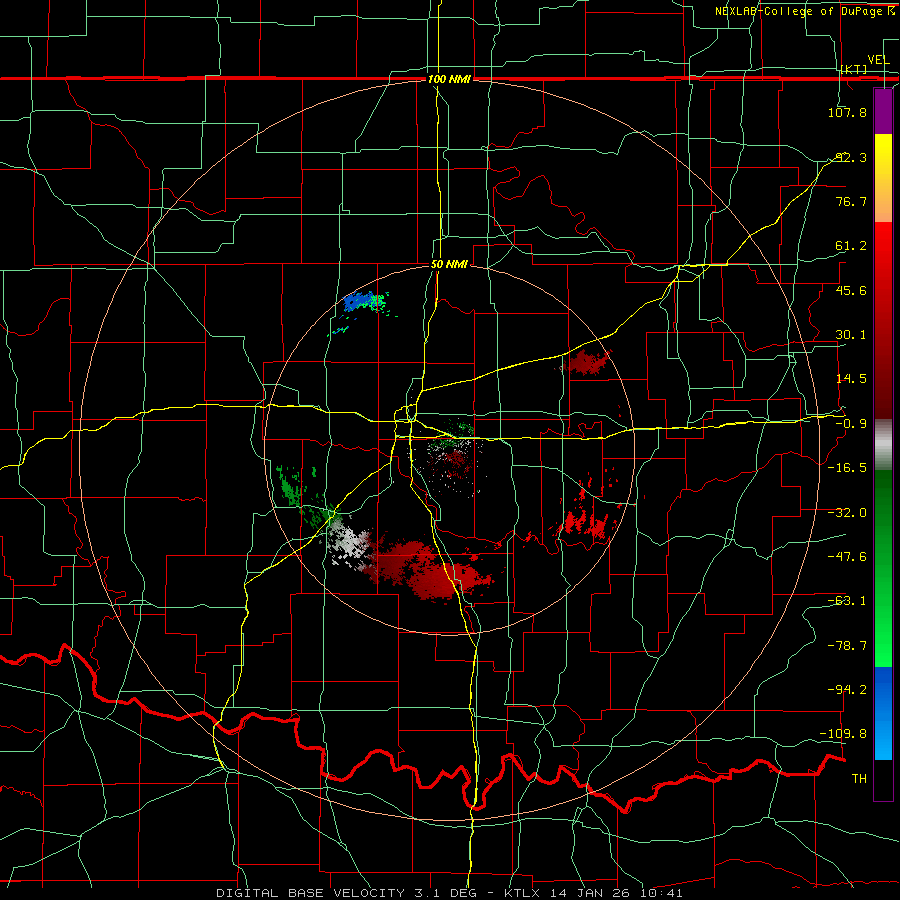
Task: Click the KTLX station identifier
Action: [x=524, y=893]
